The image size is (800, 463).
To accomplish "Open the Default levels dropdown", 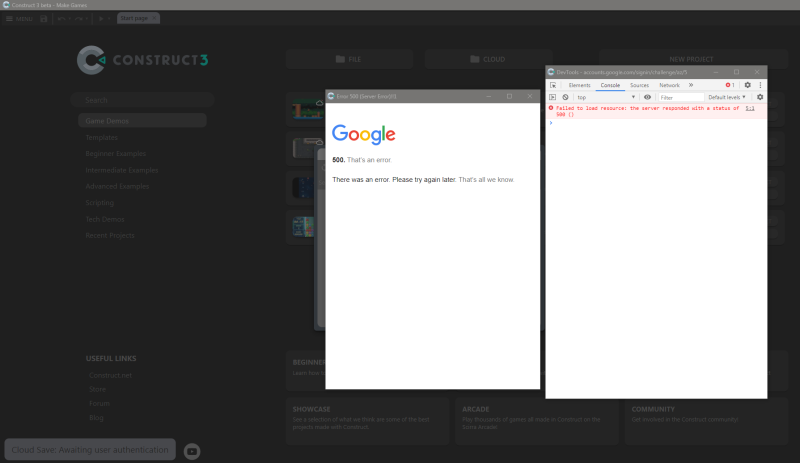I will [x=727, y=97].
